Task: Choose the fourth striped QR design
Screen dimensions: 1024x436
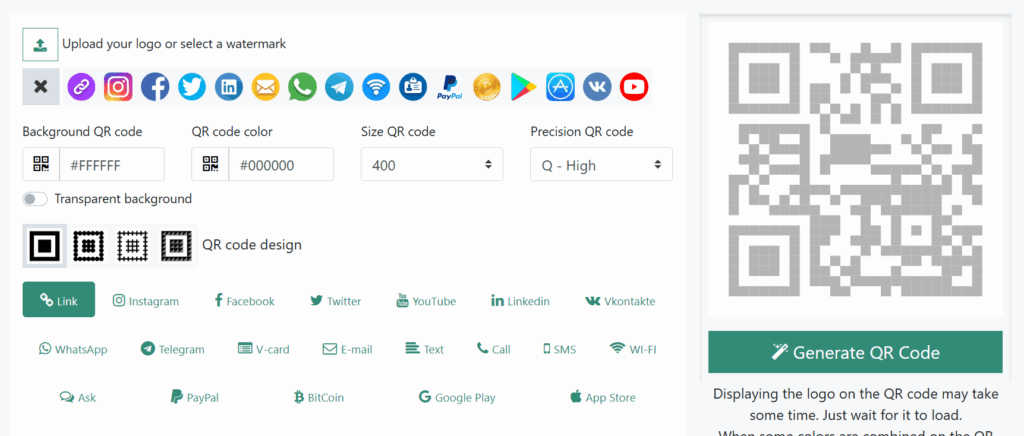Action: click(177, 245)
